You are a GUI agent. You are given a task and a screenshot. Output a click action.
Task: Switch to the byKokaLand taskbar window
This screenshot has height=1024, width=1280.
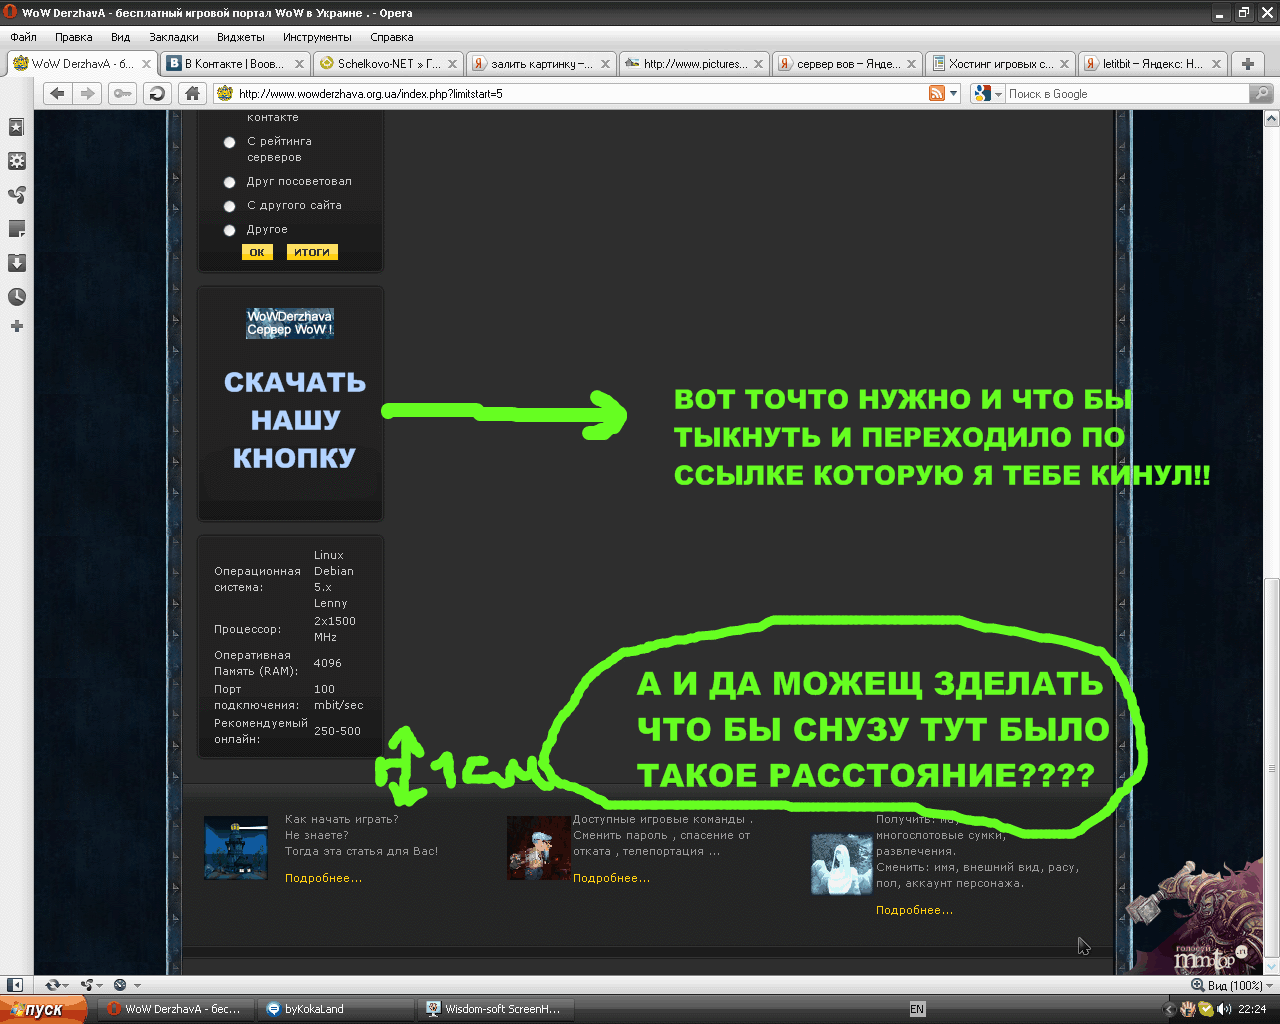click(335, 1009)
